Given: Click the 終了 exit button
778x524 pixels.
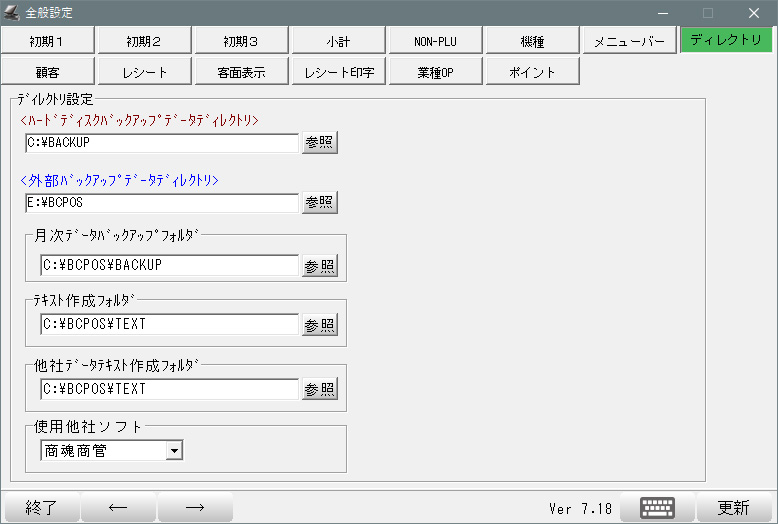Looking at the screenshot, I should (40, 507).
